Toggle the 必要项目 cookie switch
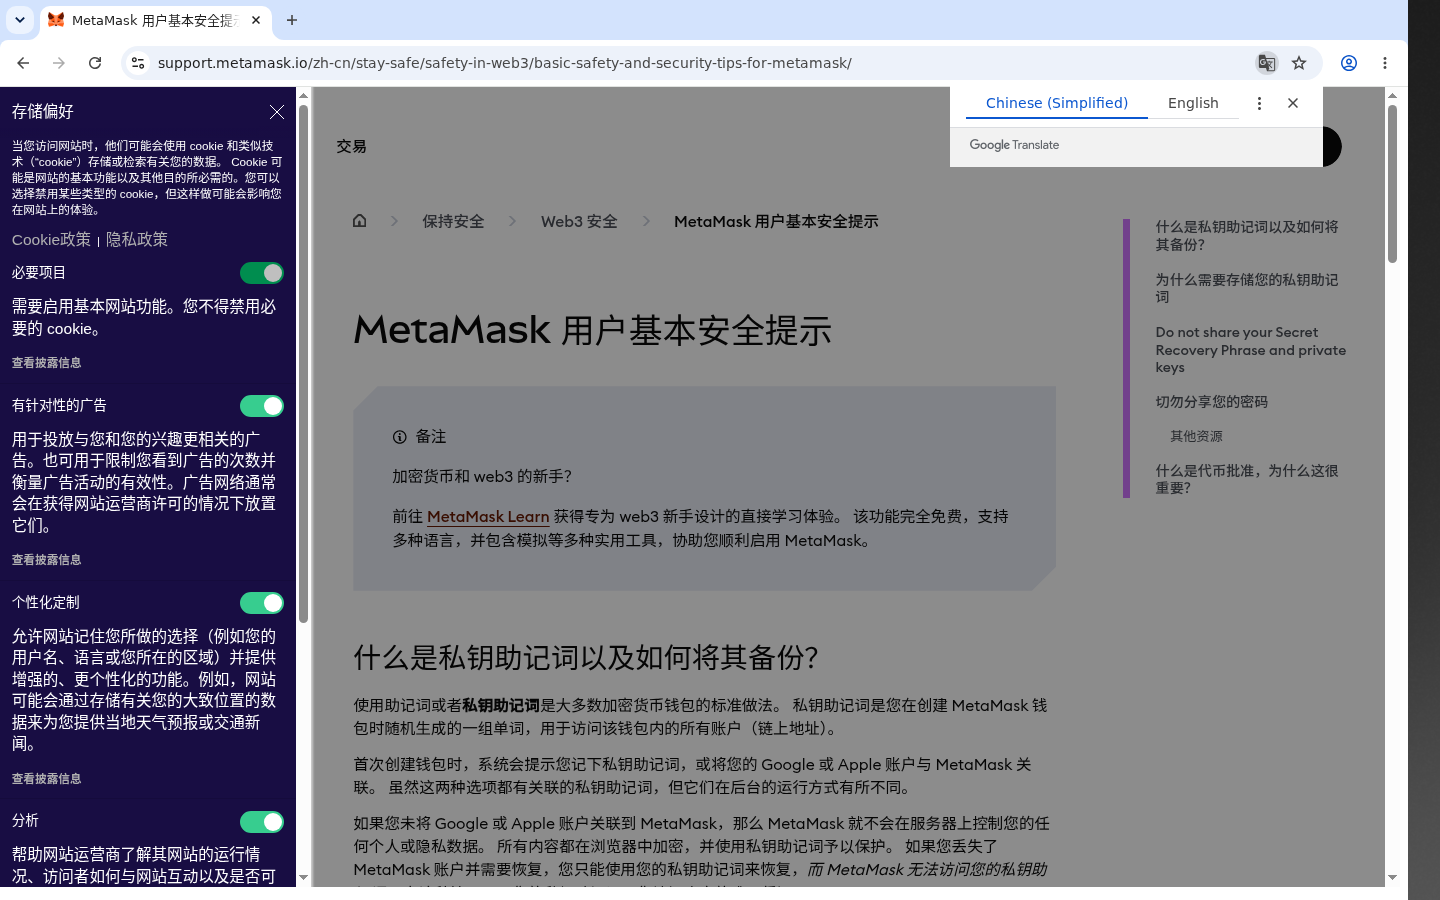 coord(262,273)
